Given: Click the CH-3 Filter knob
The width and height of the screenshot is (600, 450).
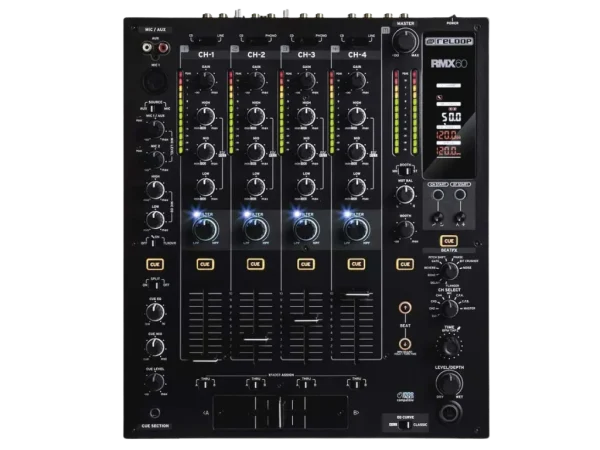Looking at the screenshot, I should point(306,229).
